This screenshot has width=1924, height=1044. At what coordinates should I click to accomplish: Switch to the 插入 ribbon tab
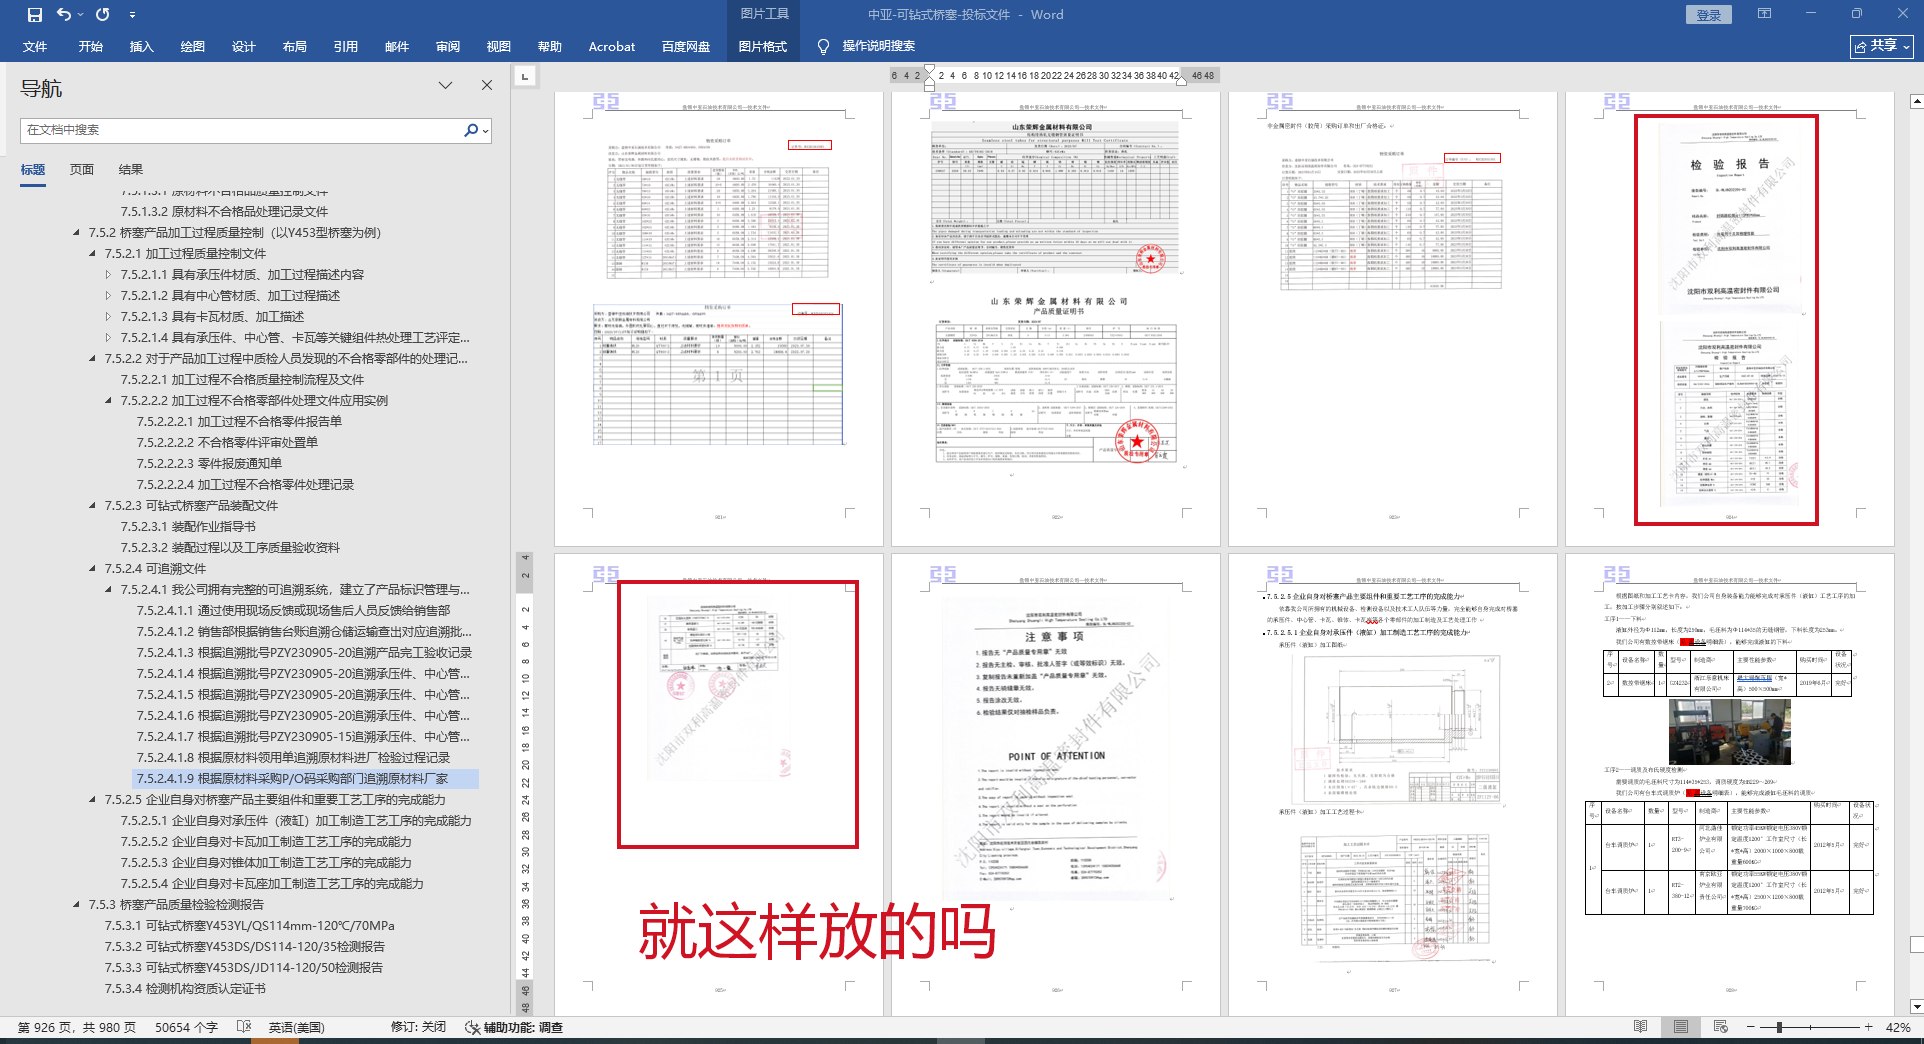click(x=141, y=47)
